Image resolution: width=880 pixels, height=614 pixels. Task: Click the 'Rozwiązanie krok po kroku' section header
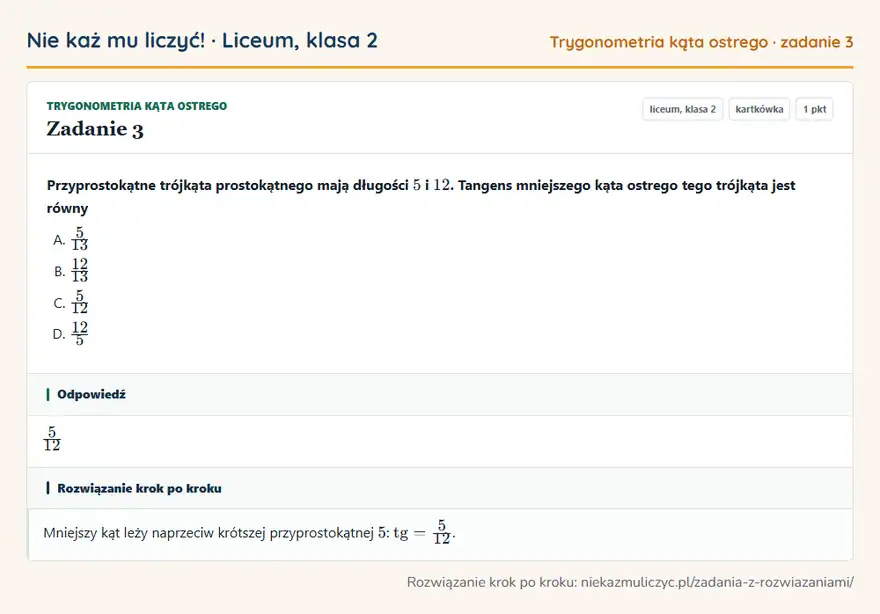tap(440, 488)
